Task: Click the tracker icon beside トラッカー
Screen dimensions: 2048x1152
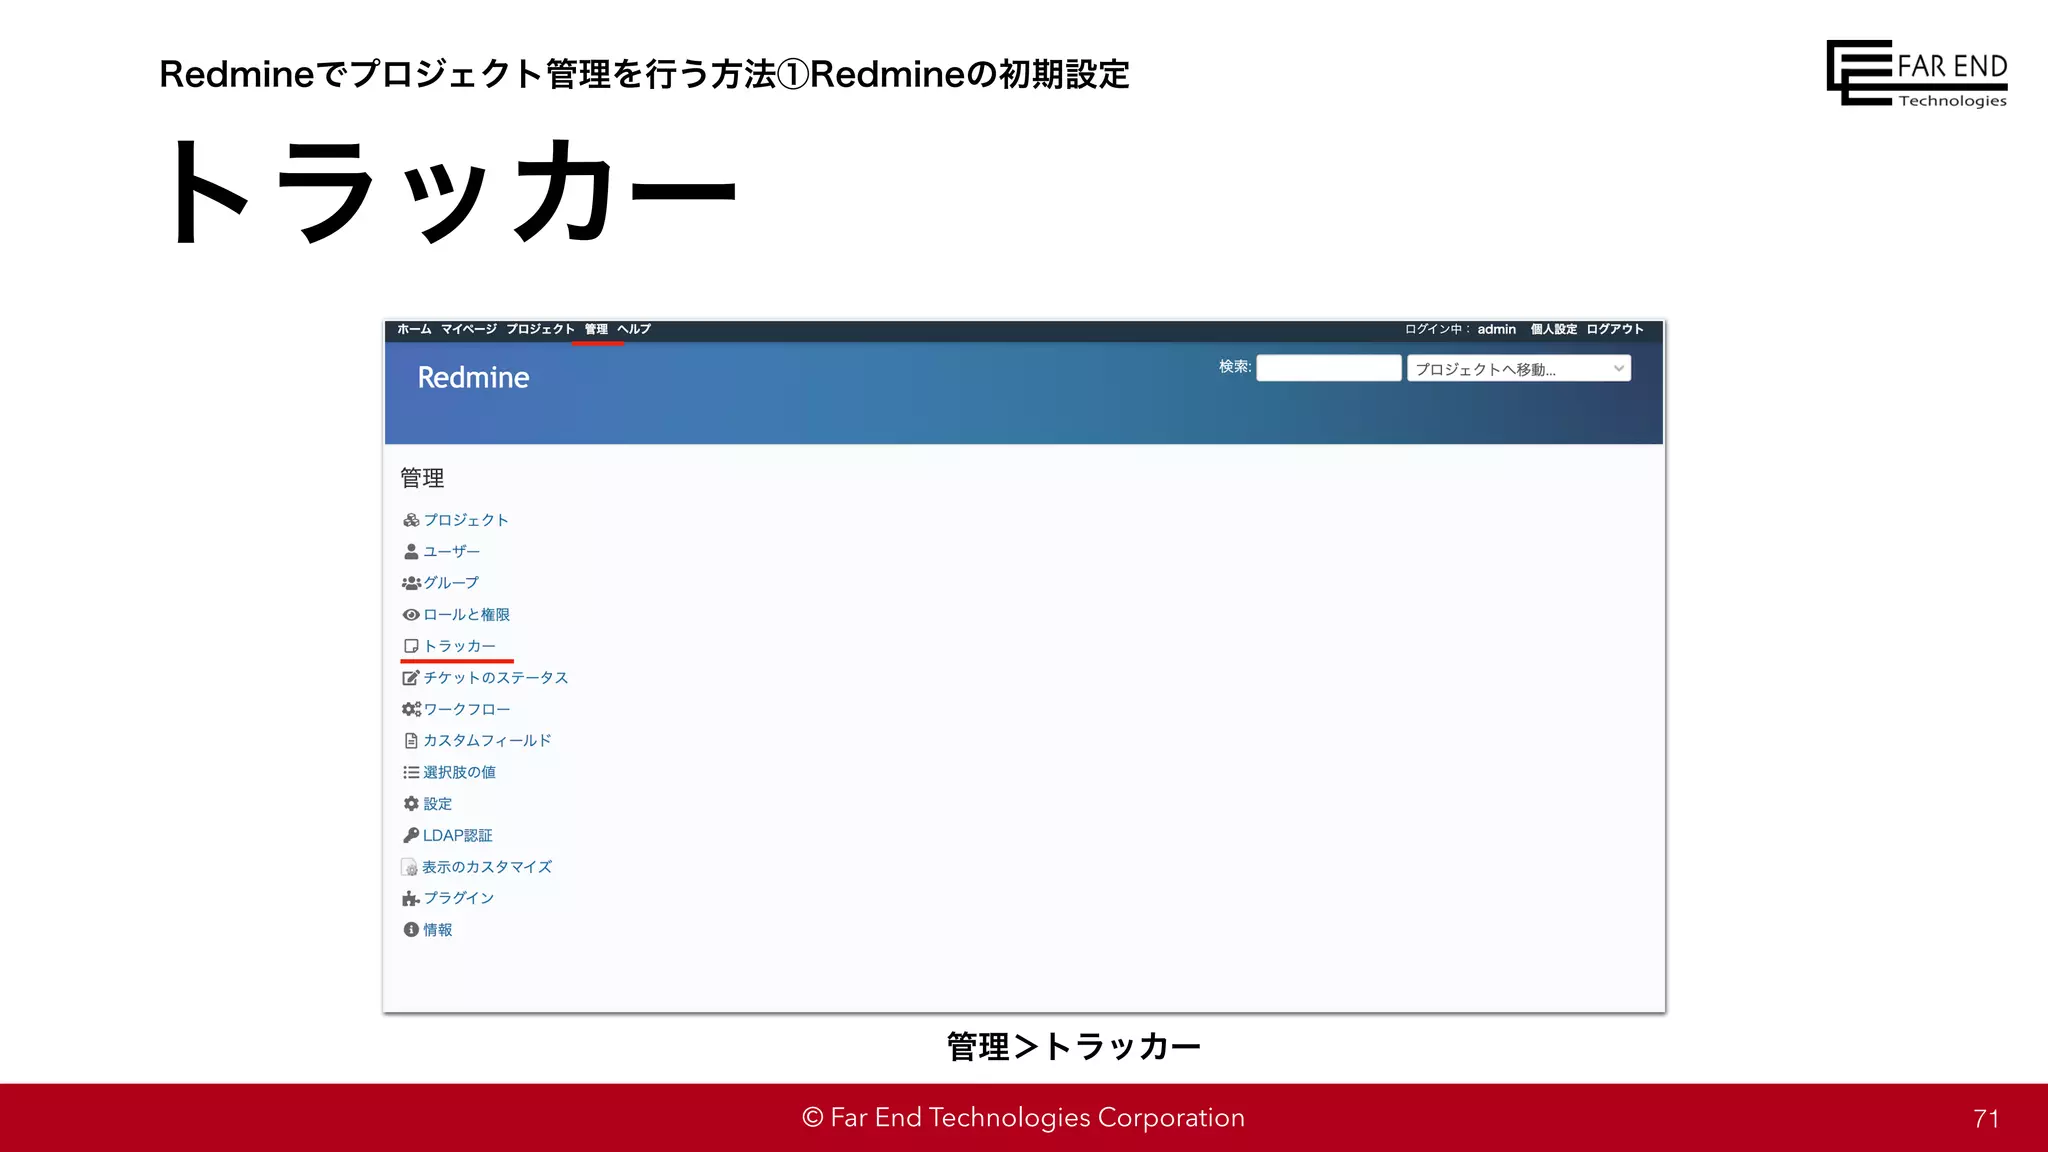Action: pyautogui.click(x=411, y=646)
